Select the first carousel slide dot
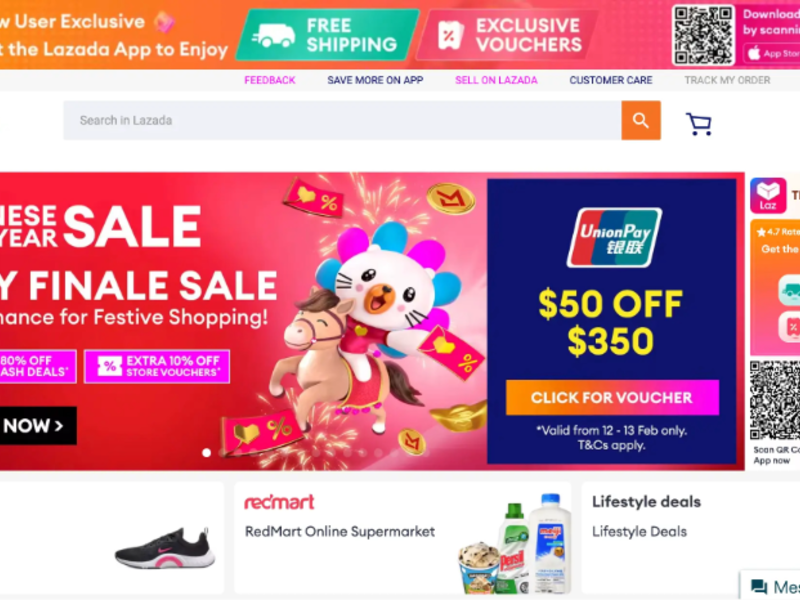The height and width of the screenshot is (600, 800). (x=206, y=453)
